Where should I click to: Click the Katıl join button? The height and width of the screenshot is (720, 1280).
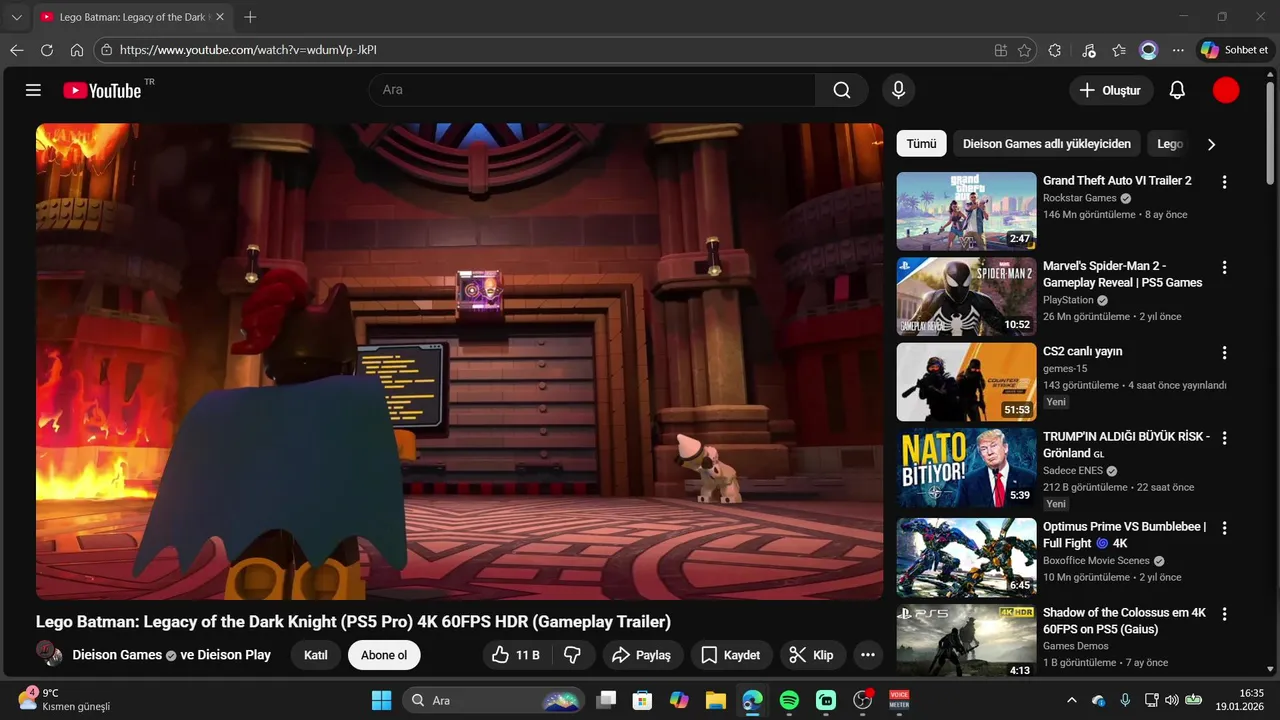click(316, 655)
